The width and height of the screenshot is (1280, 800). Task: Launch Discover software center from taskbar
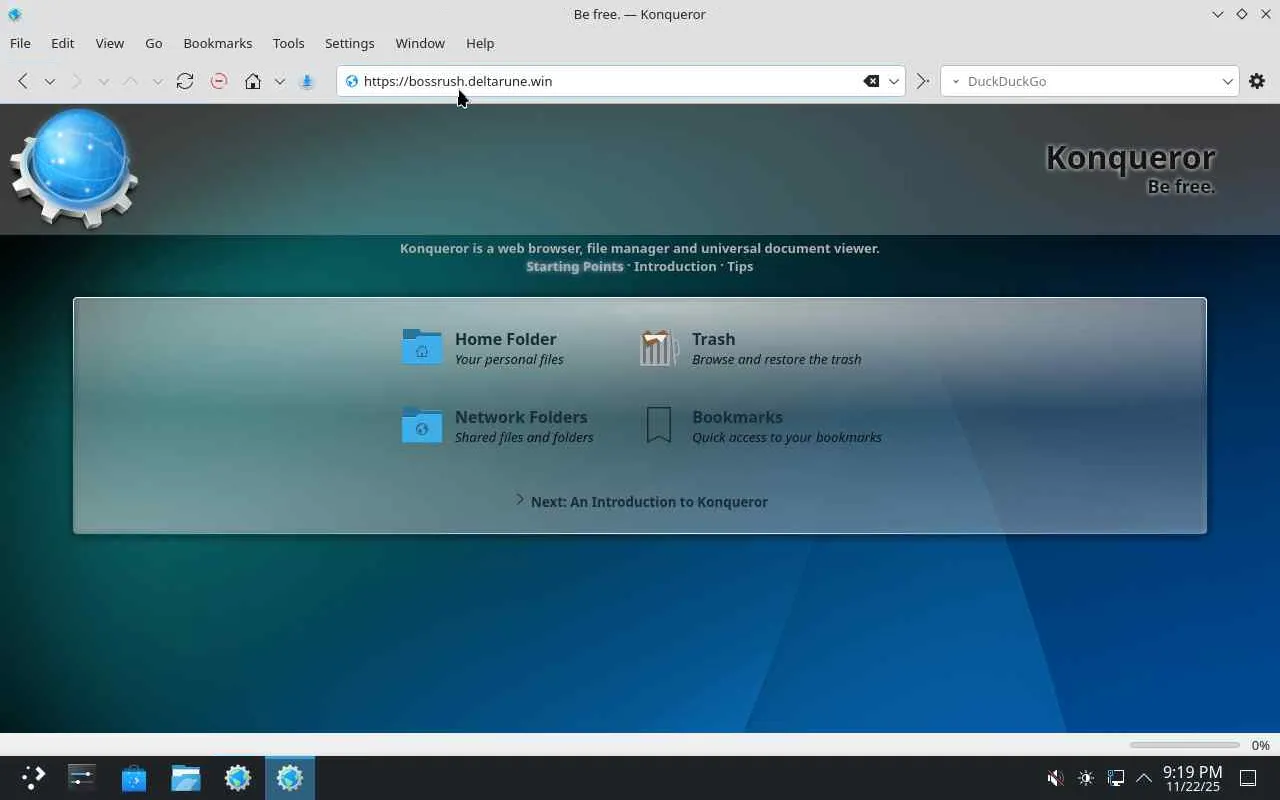pos(134,778)
